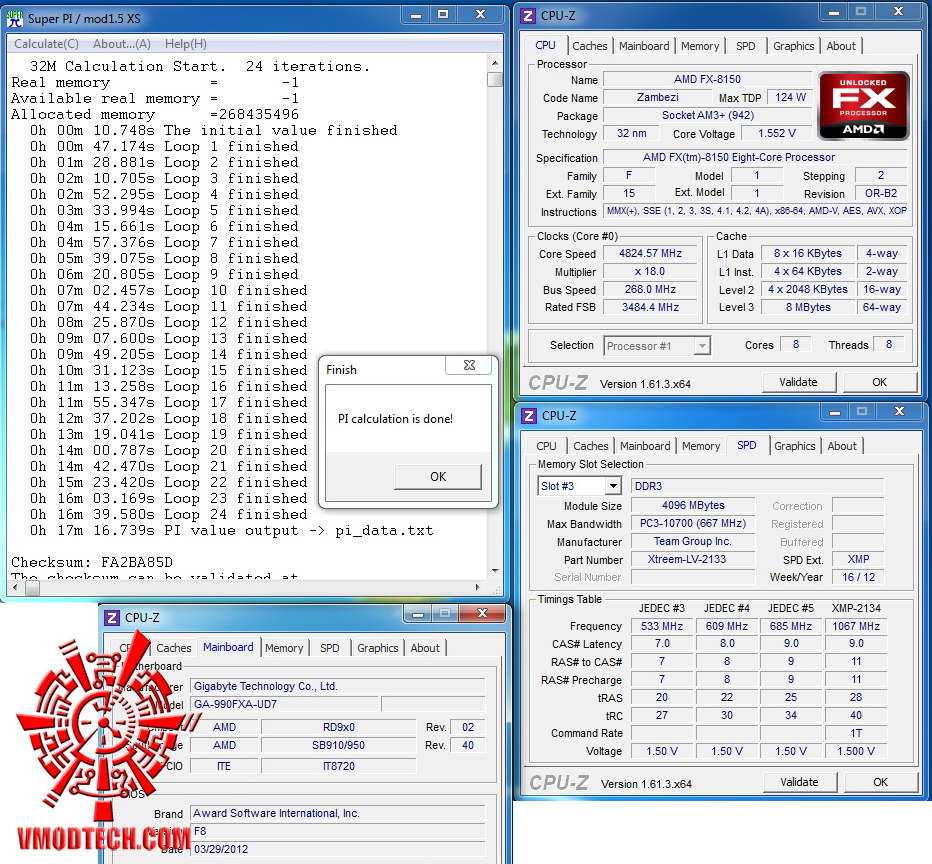932x864 pixels.
Task: Click the Core Voltage value 1.552 V
Action: (x=776, y=133)
